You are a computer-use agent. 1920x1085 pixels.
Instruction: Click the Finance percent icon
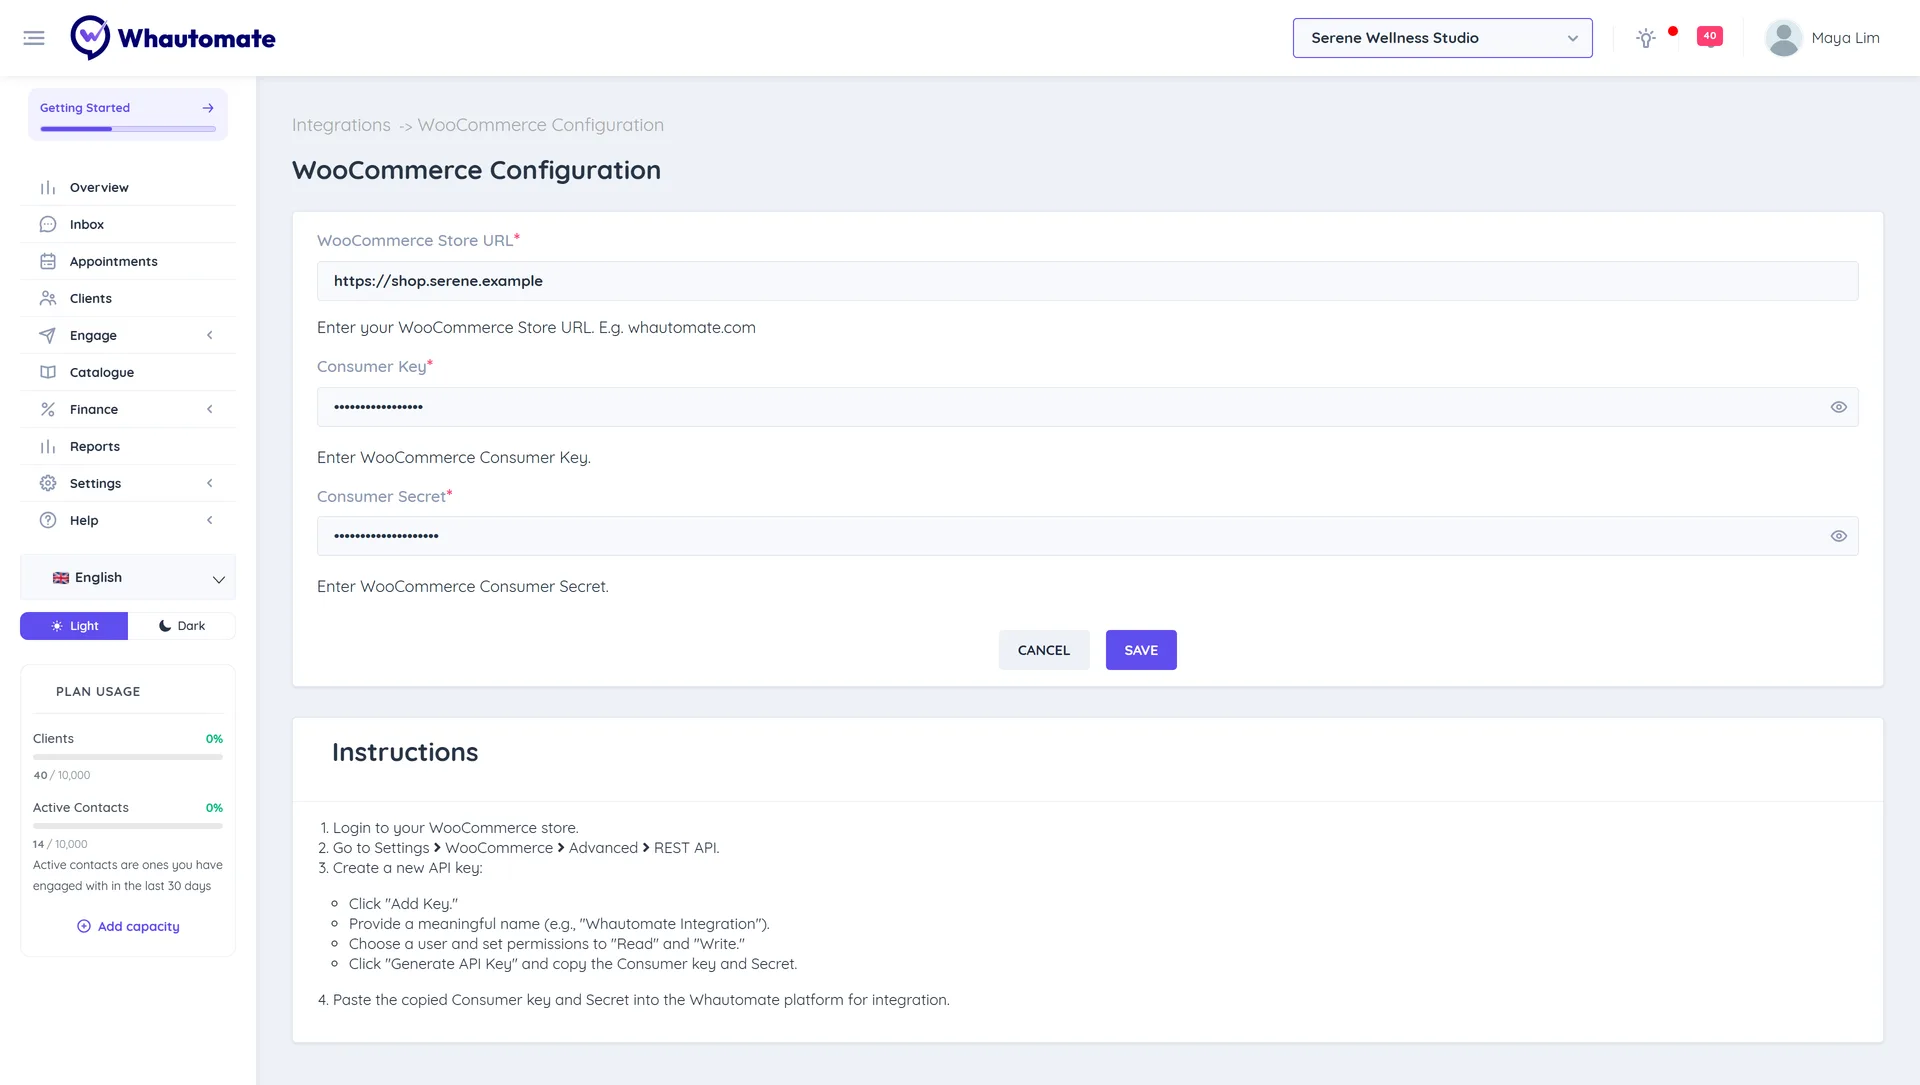point(48,410)
